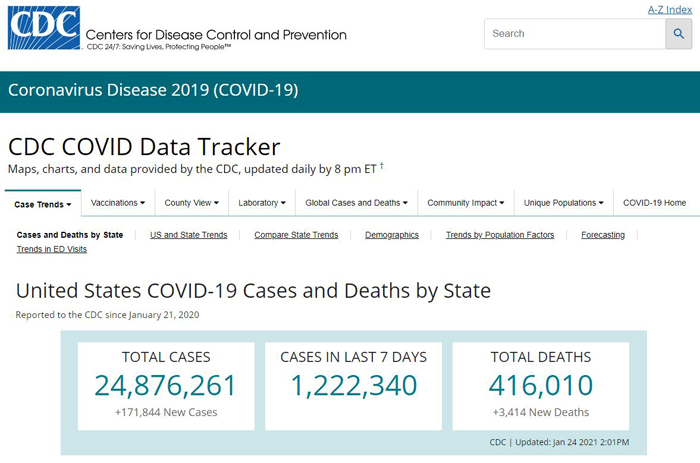The image size is (700, 463).
Task: Open the Community Impact dropdown
Action: [x=466, y=203]
